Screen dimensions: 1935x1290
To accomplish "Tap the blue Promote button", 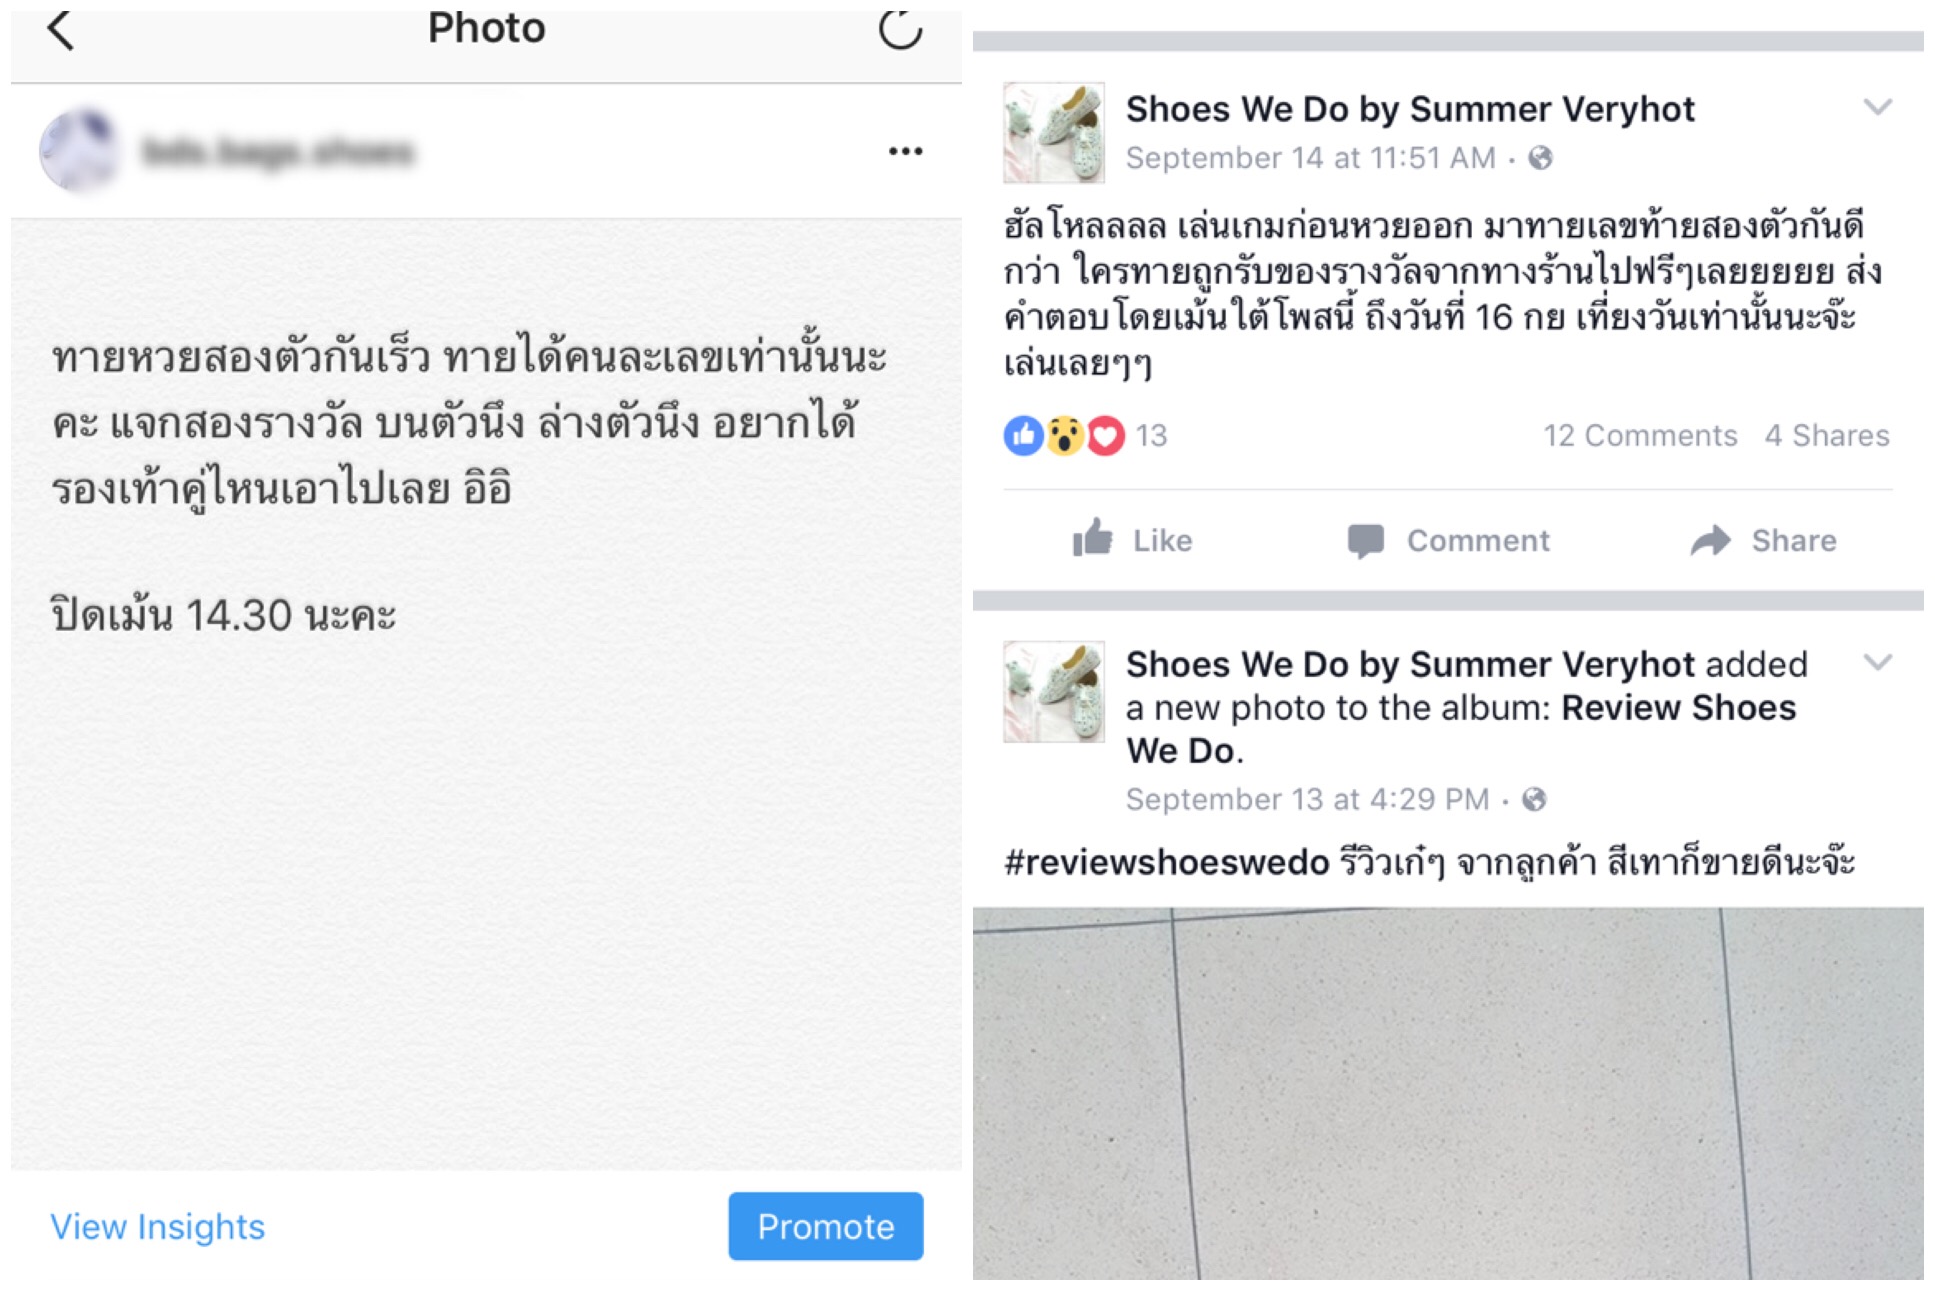I will (x=825, y=1226).
